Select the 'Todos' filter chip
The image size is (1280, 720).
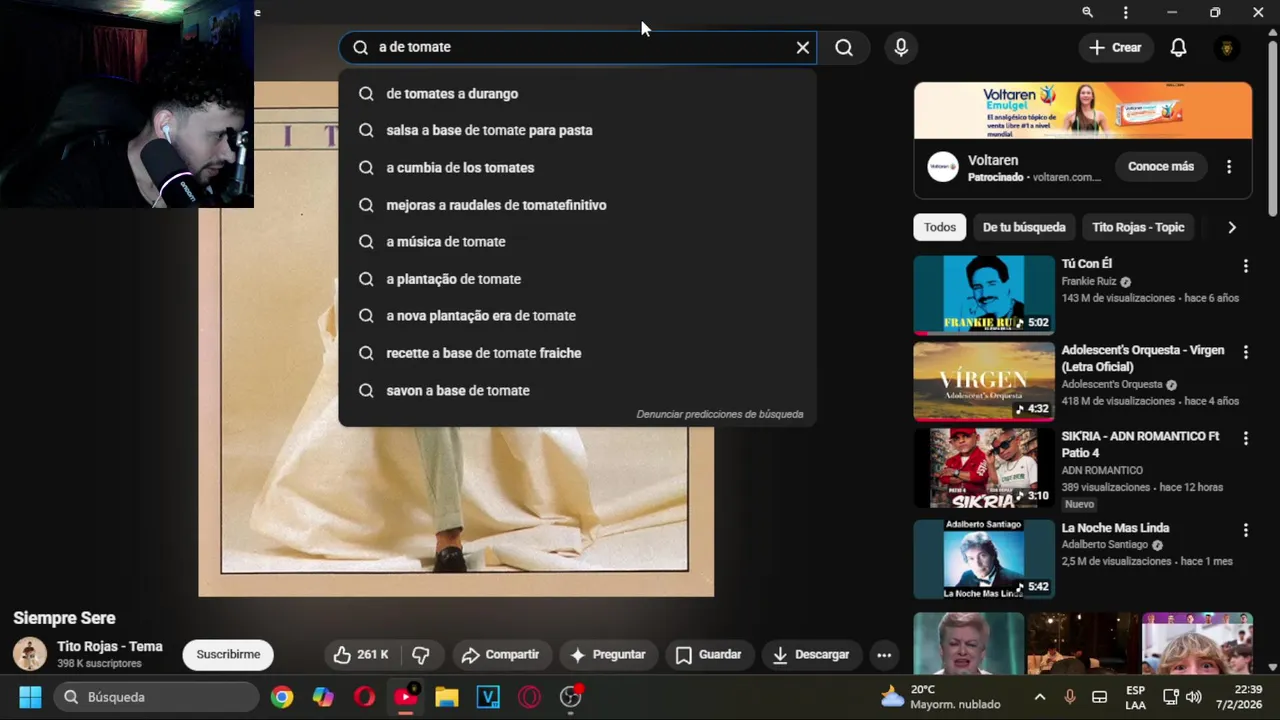[939, 227]
